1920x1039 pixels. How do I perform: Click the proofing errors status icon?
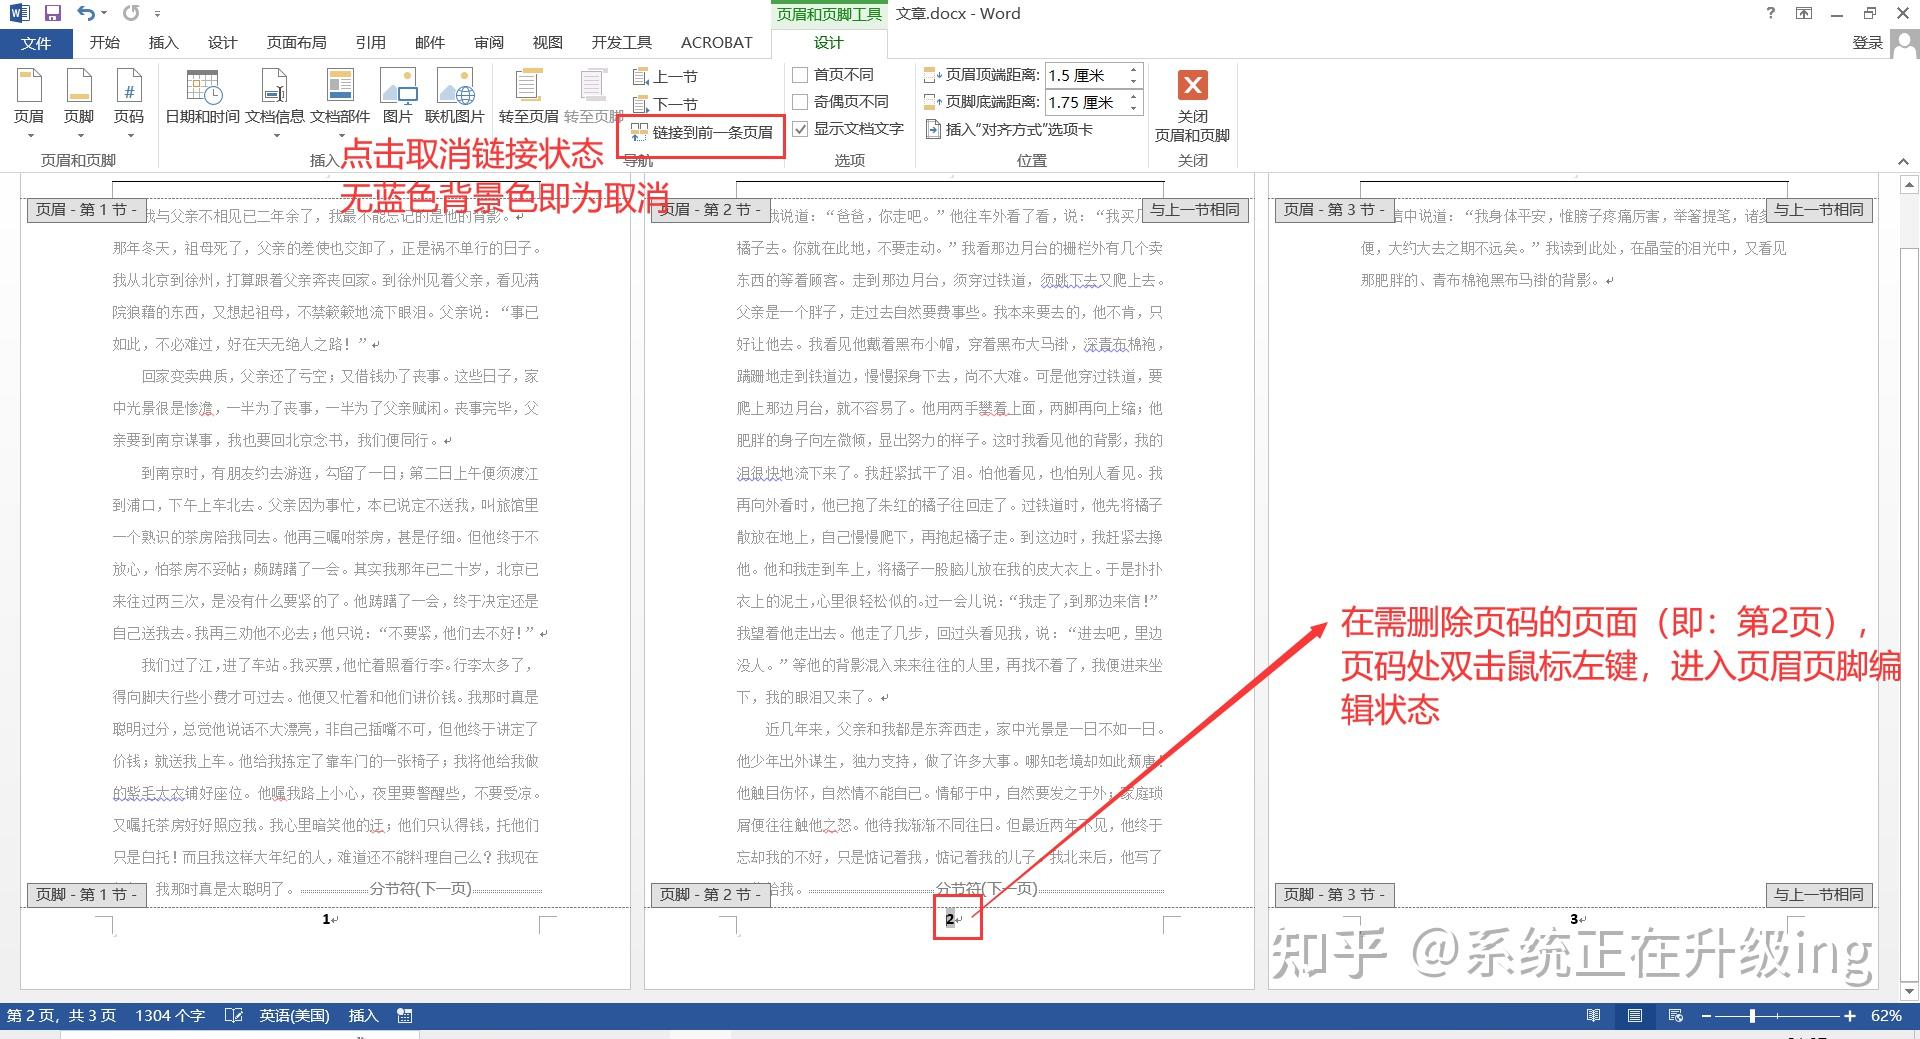234,1015
